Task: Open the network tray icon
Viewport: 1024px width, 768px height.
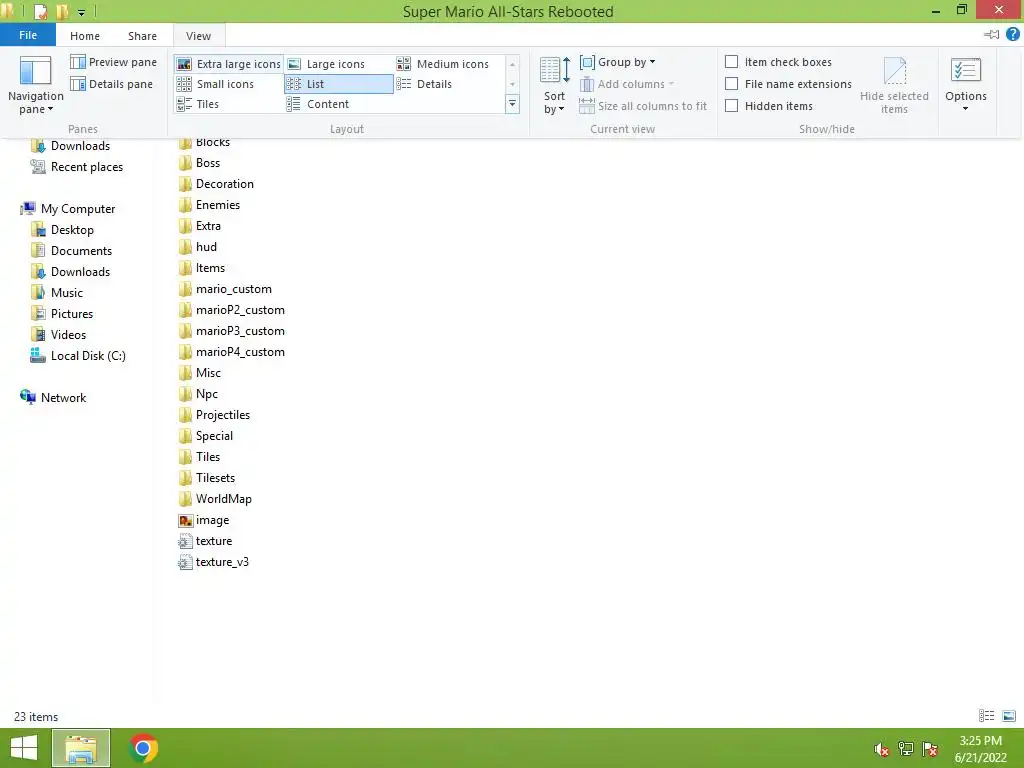Action: [906, 749]
